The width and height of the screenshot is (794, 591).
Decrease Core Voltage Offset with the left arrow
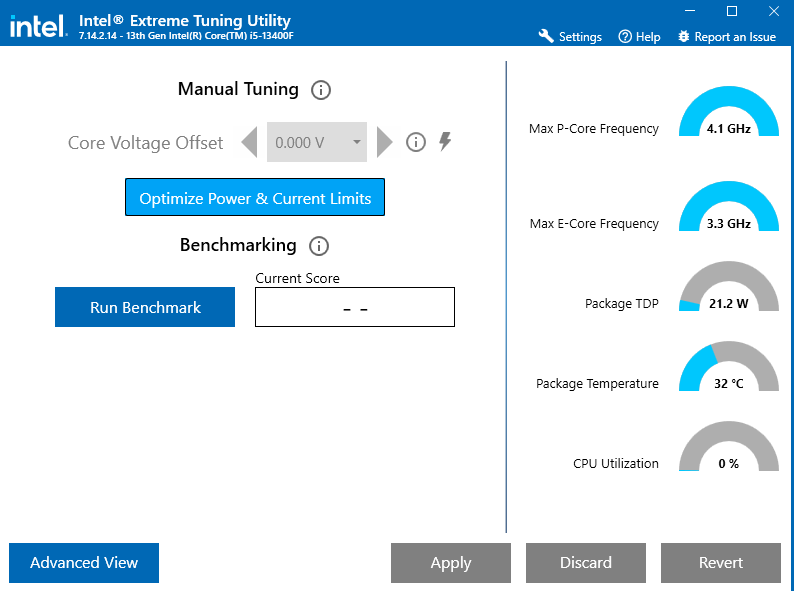[x=249, y=142]
